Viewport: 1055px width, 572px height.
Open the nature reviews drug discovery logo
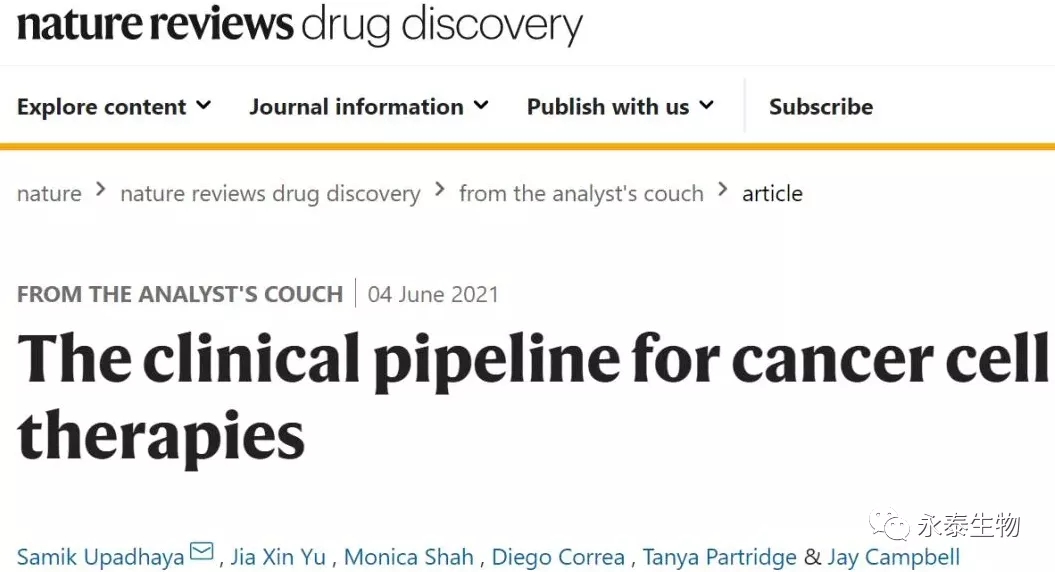point(299,25)
